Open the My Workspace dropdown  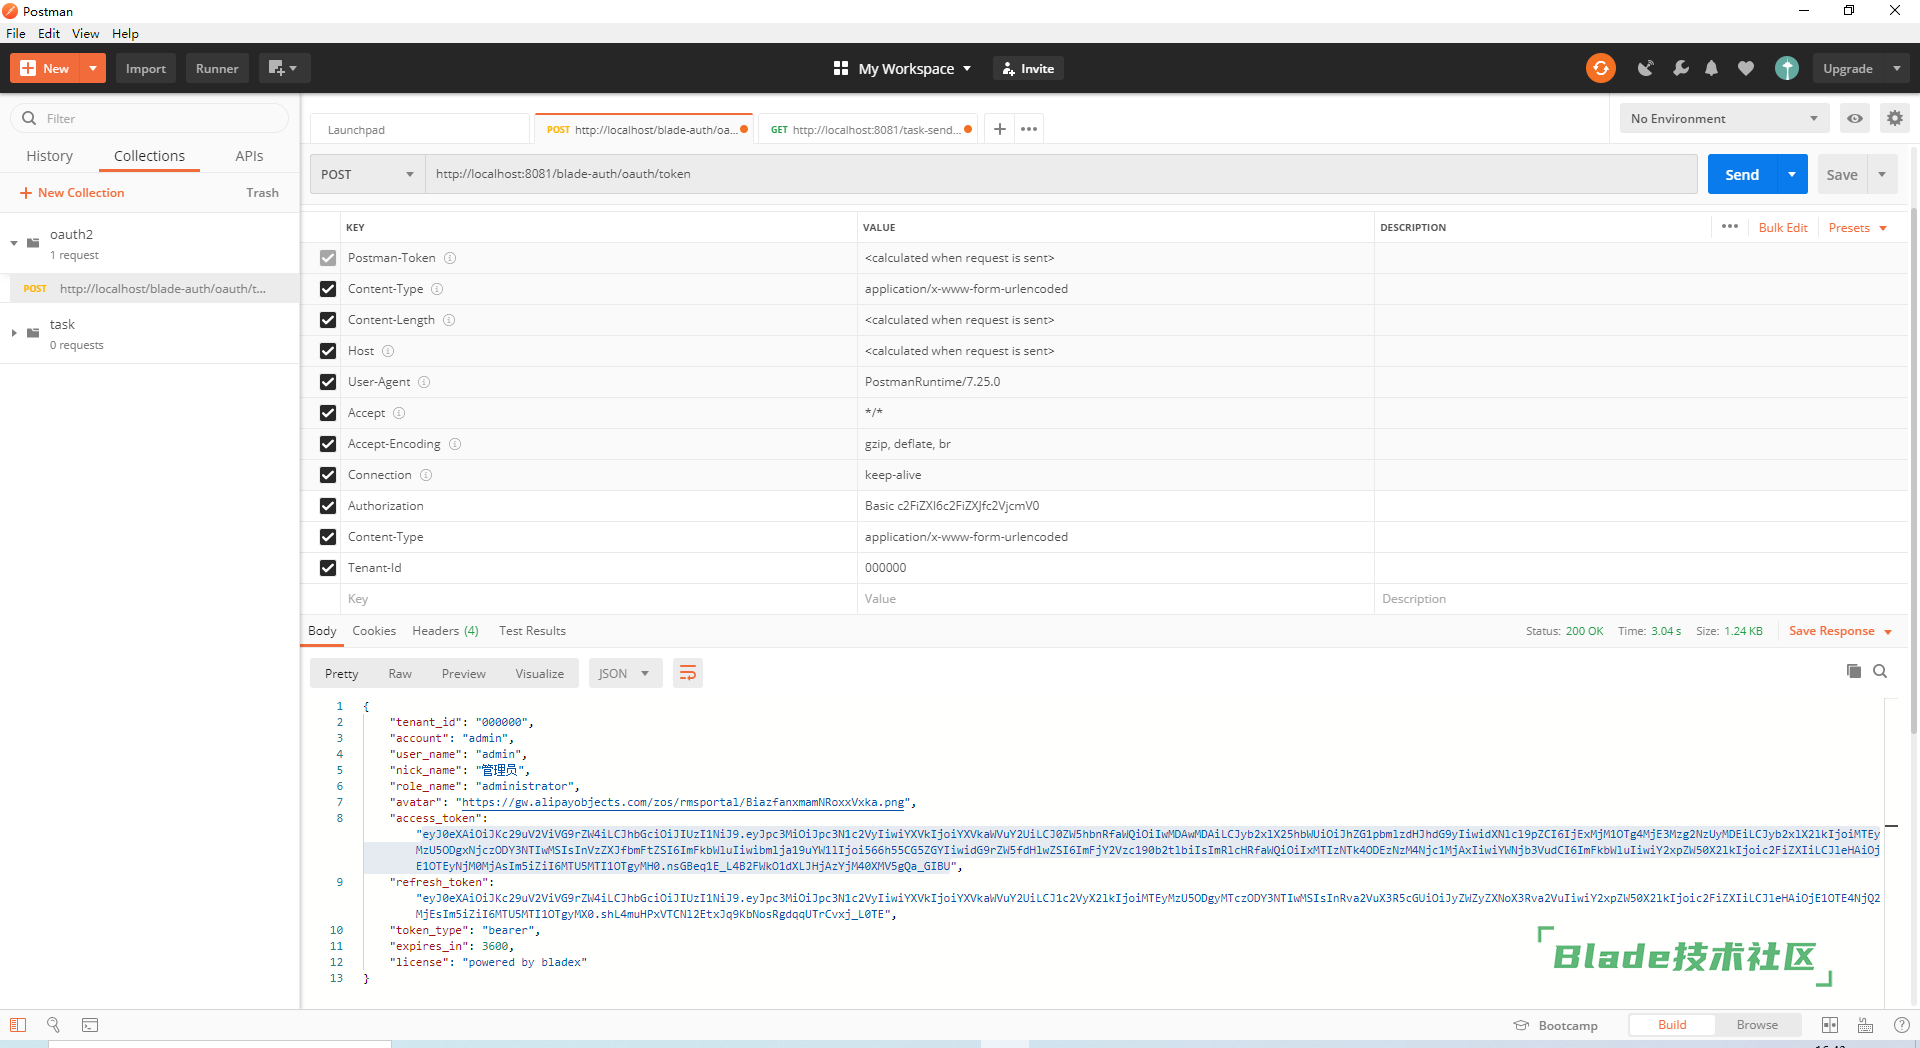902,68
